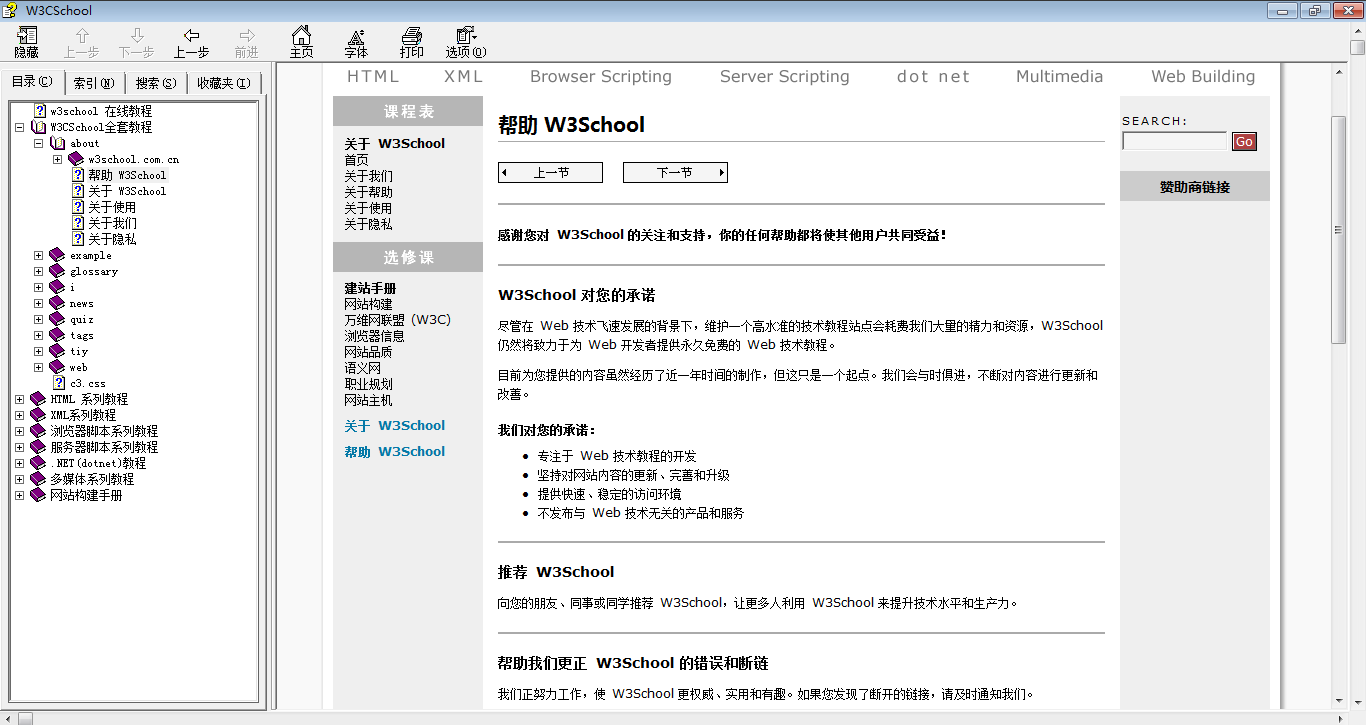
Task: Click the 主页 (Home) toolbar icon
Action: 299,41
